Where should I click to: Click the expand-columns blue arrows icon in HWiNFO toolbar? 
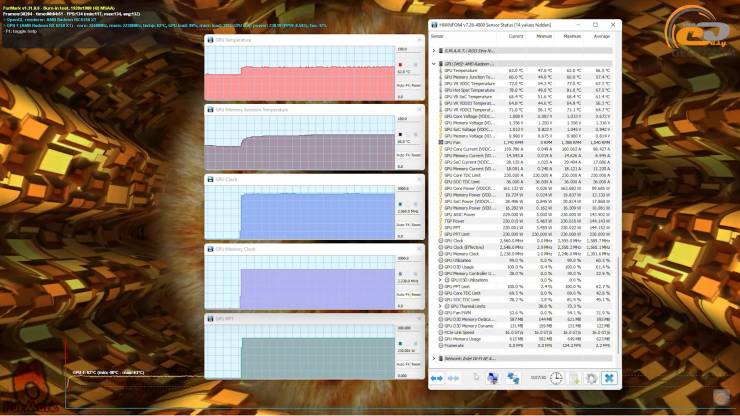click(437, 378)
